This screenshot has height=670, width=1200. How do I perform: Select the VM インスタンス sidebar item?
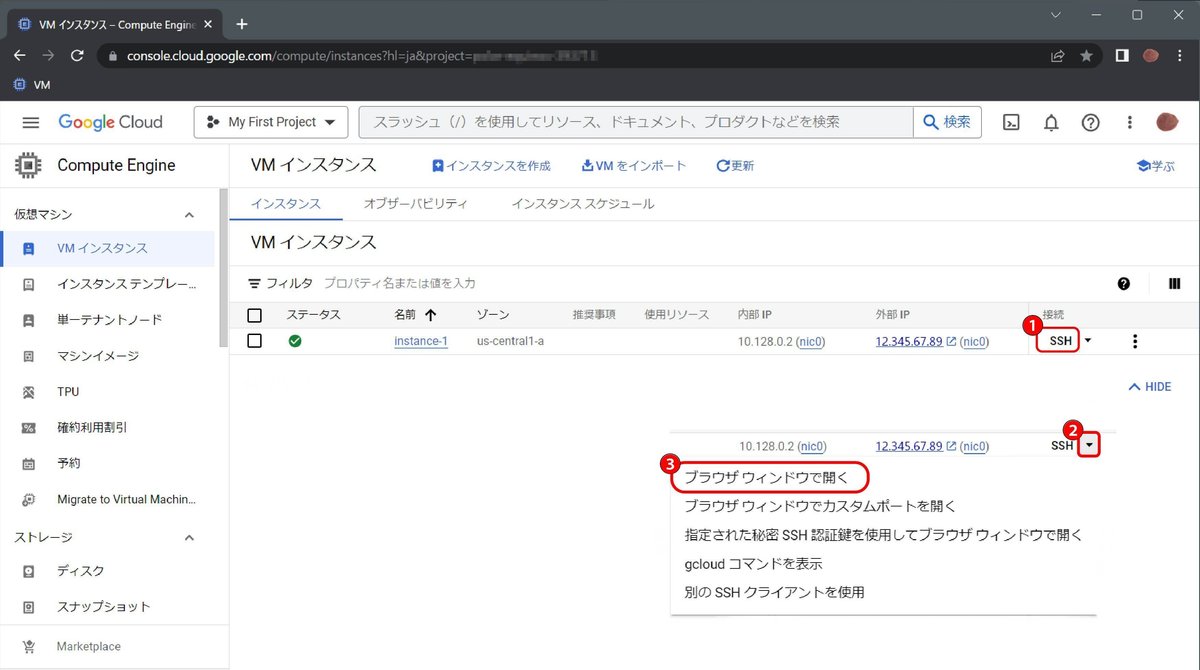tap(108, 248)
